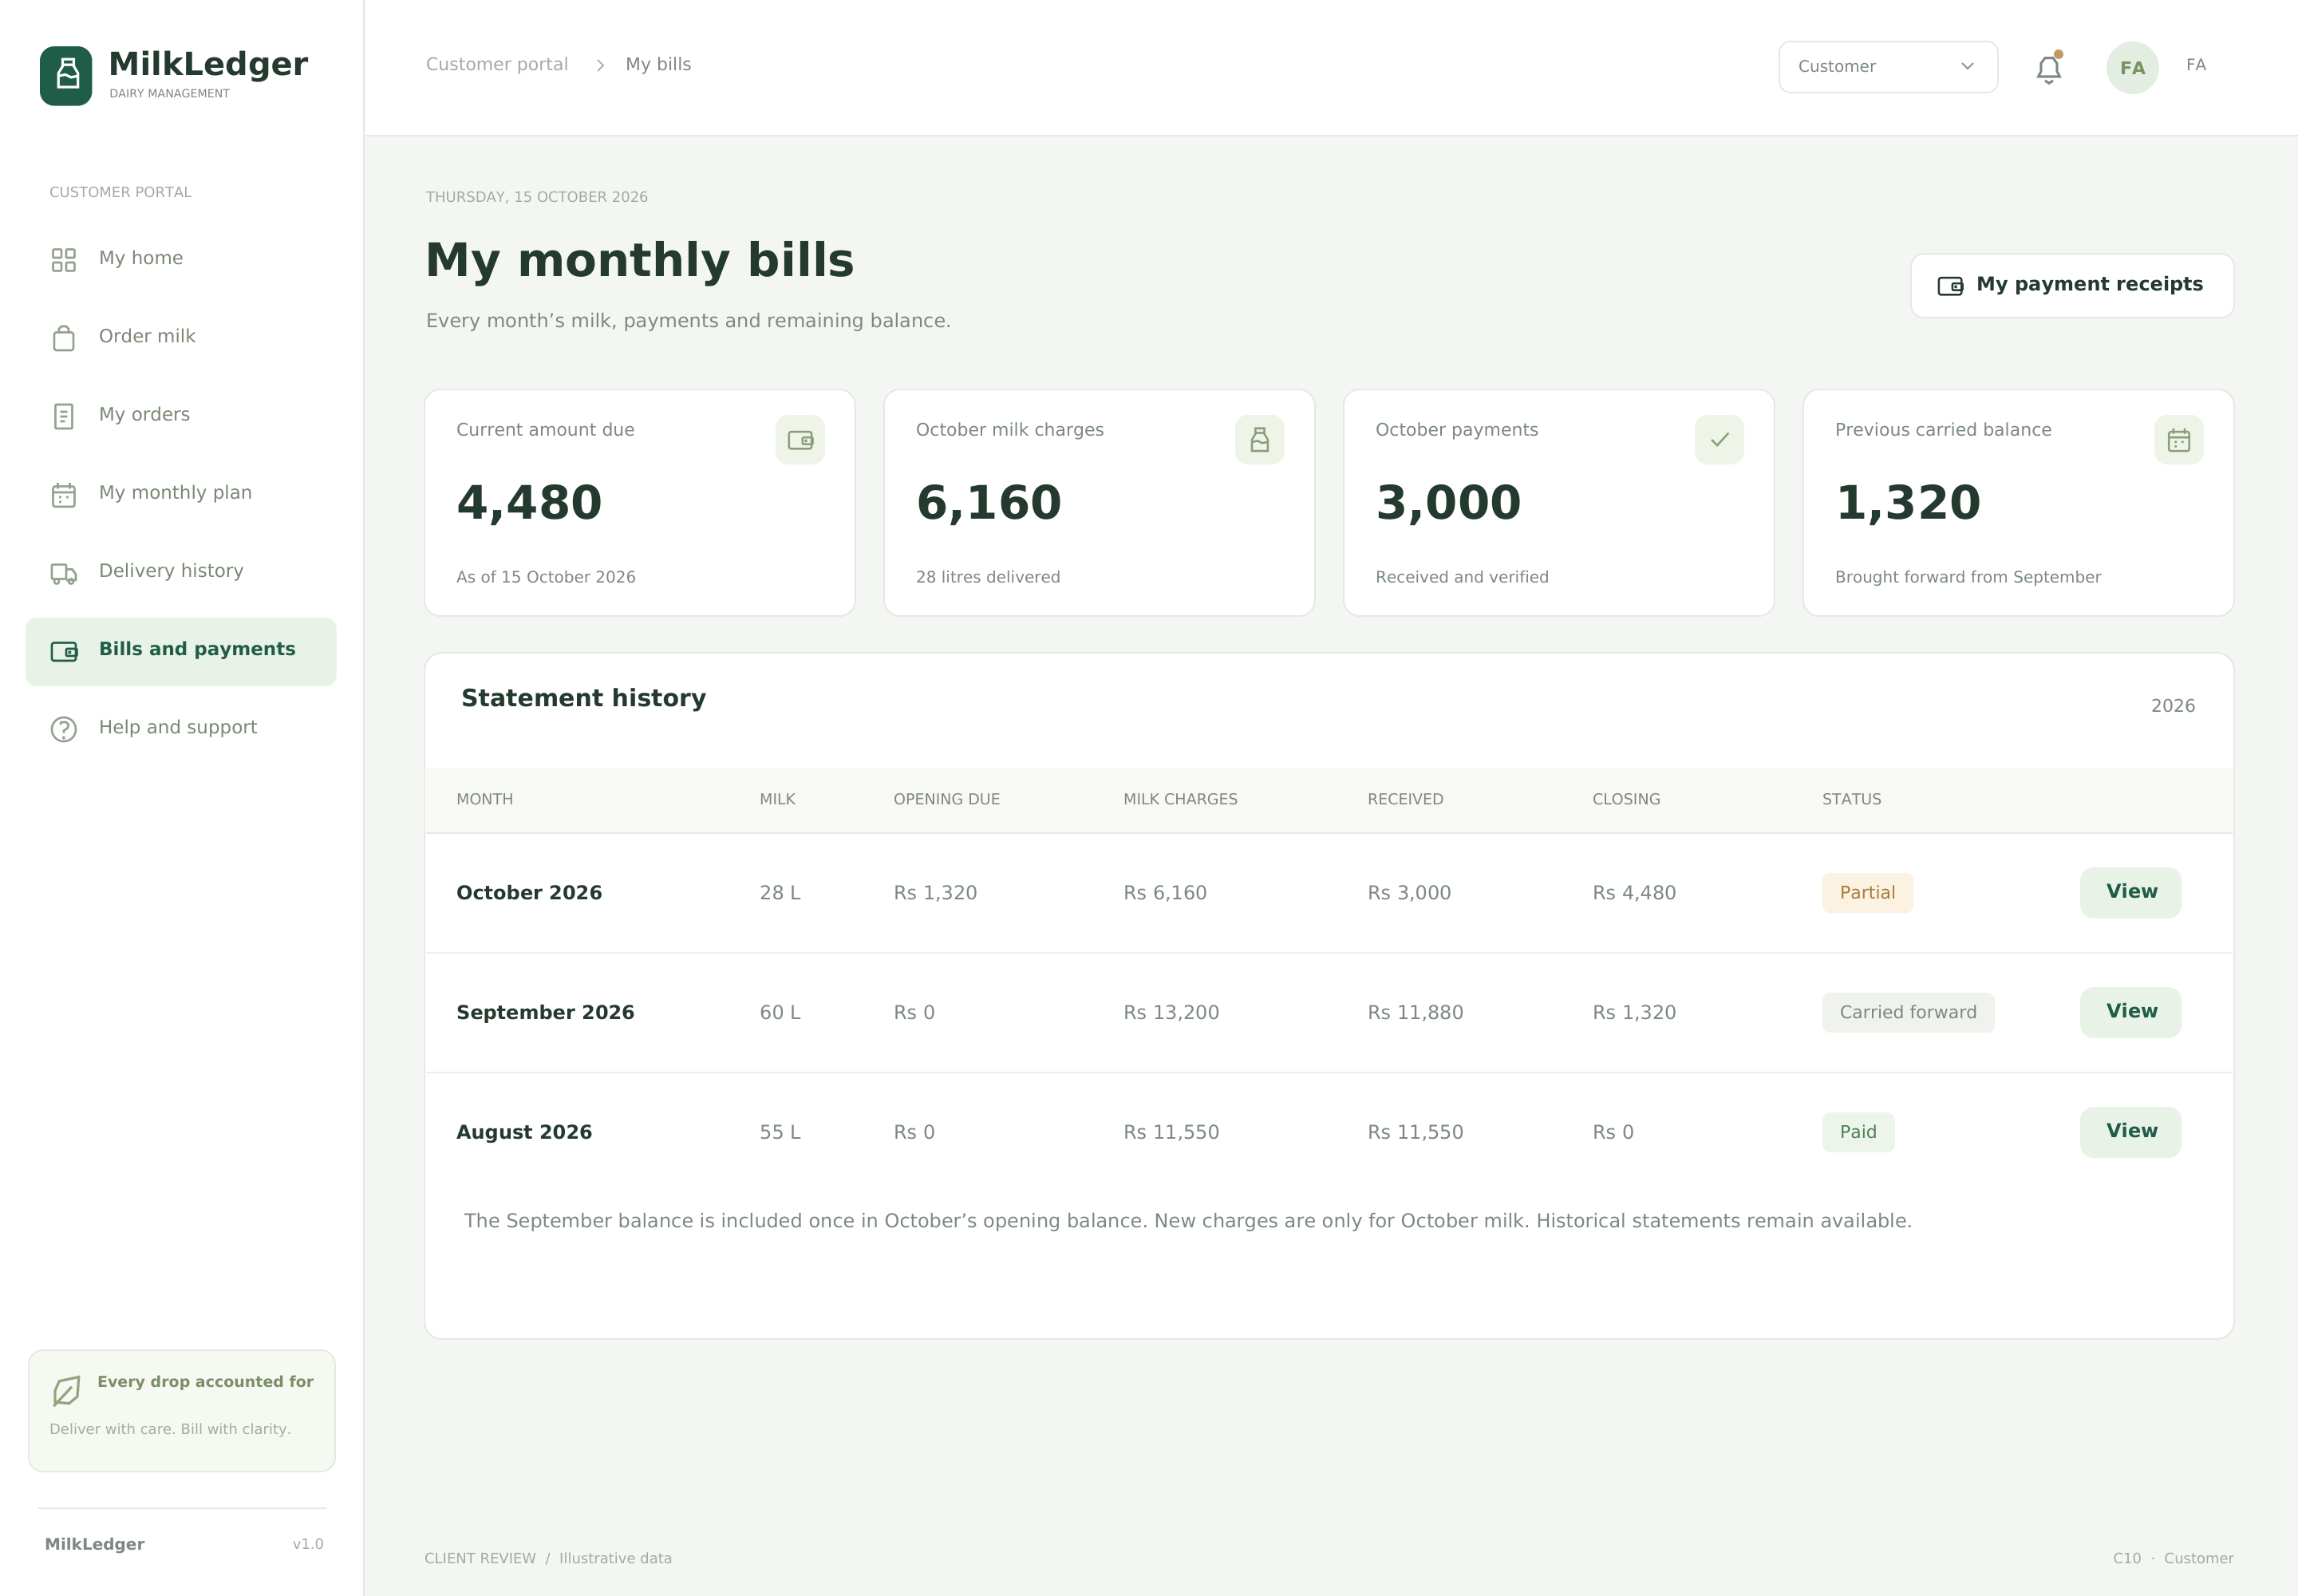Click the Customer portal breadcrumb link

pos(497,64)
